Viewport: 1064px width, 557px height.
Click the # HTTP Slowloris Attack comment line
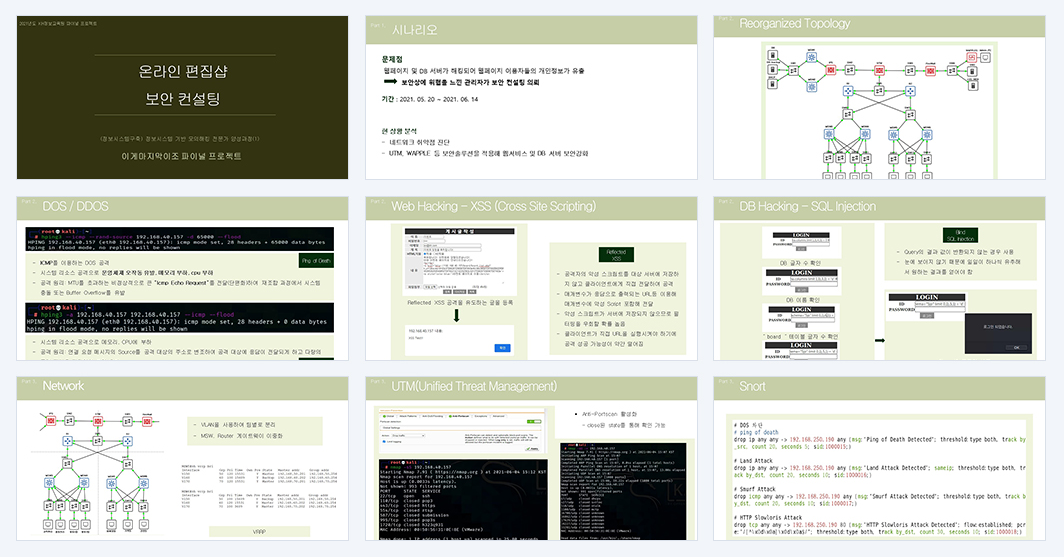pos(767,518)
